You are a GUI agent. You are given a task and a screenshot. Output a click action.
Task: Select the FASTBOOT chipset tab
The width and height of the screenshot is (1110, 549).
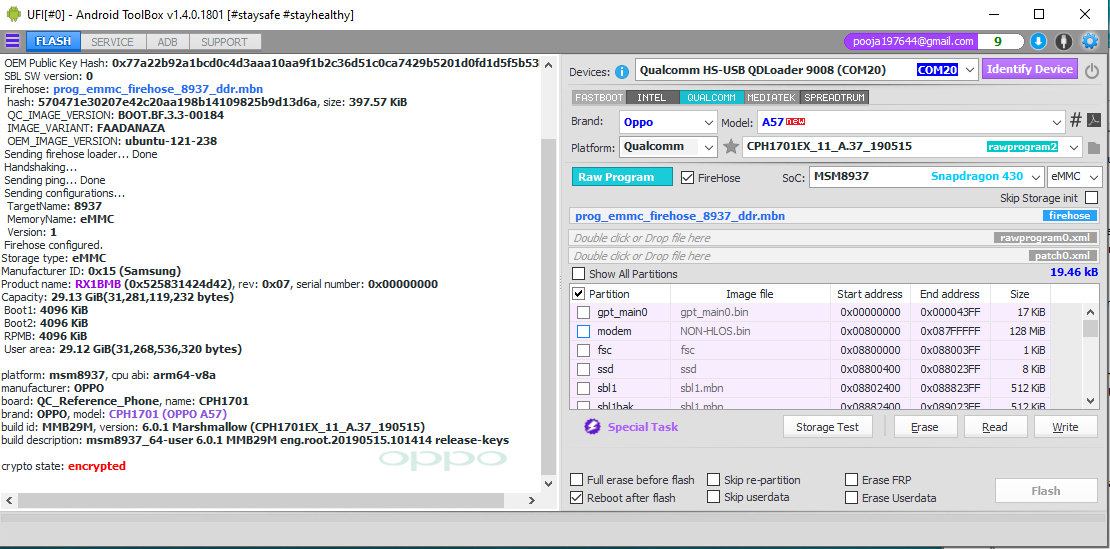(597, 98)
